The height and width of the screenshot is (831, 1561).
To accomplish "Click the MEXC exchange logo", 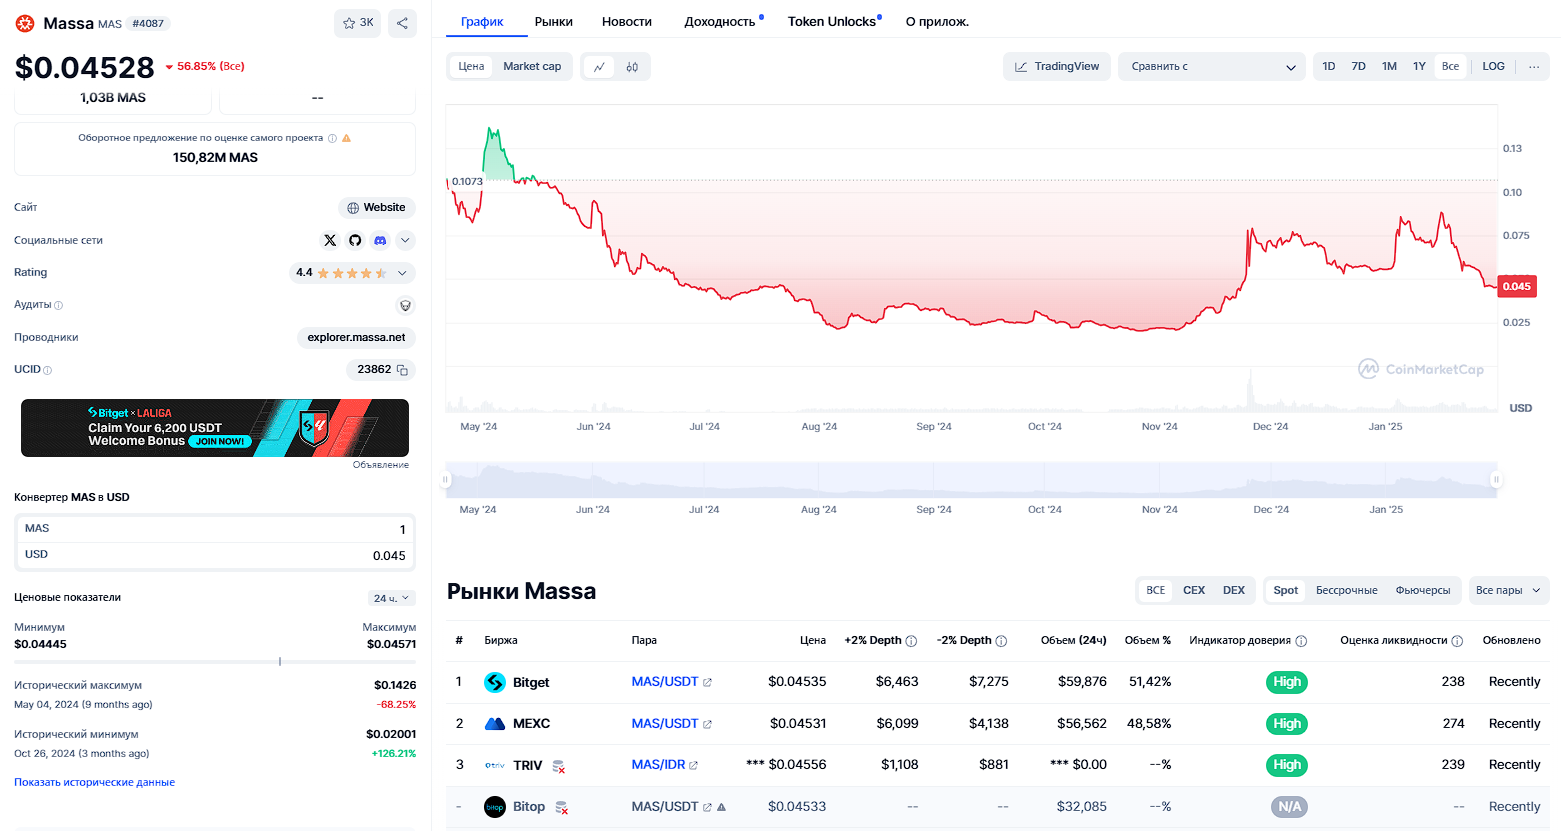I will coord(495,724).
